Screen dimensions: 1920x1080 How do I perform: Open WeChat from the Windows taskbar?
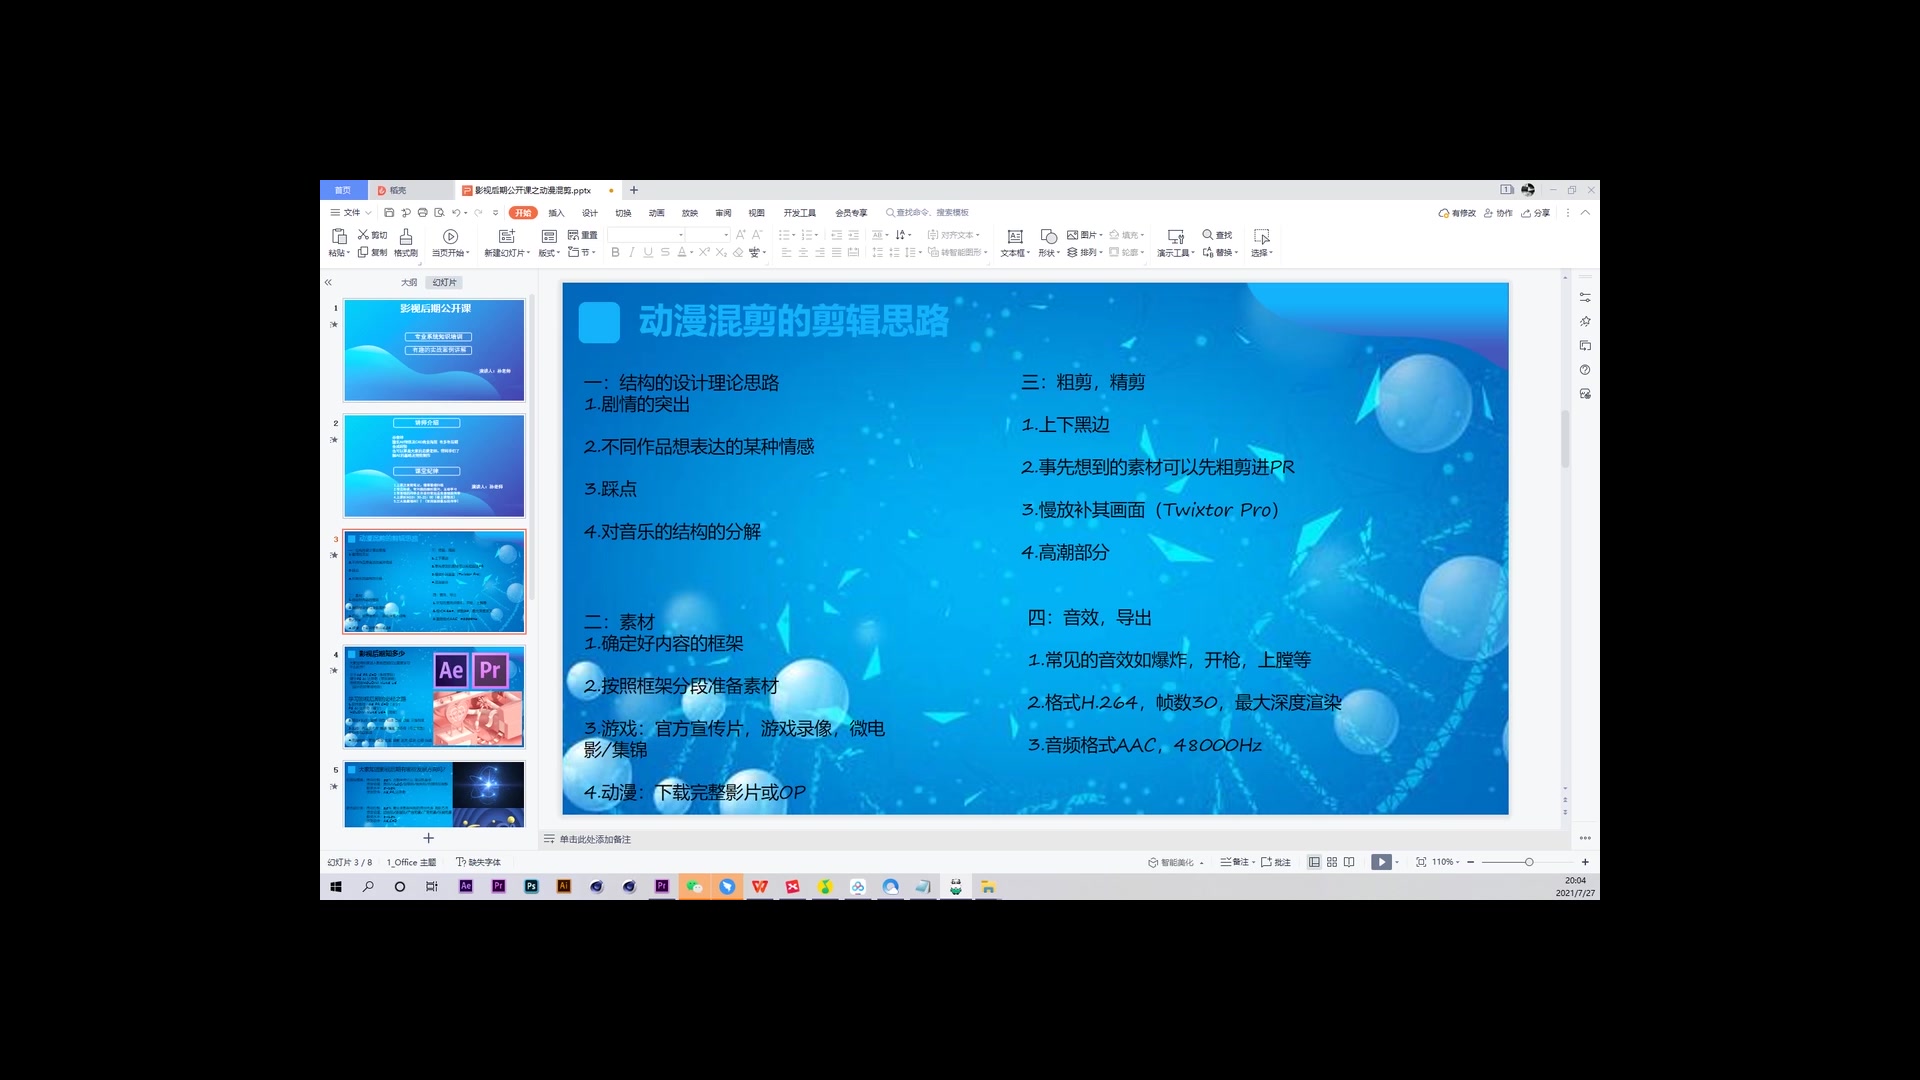[694, 886]
